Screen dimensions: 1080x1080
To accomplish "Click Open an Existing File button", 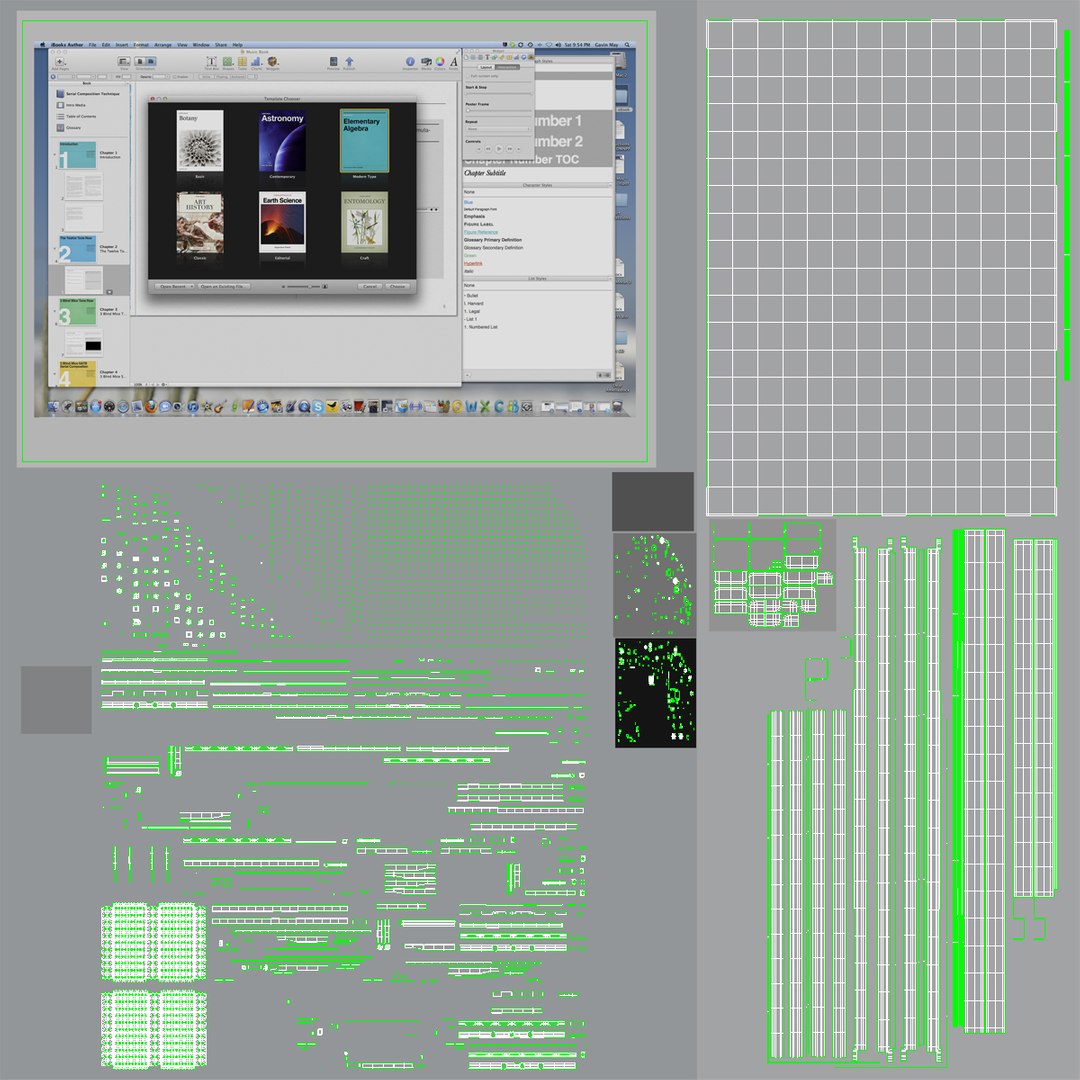I will click(224, 286).
